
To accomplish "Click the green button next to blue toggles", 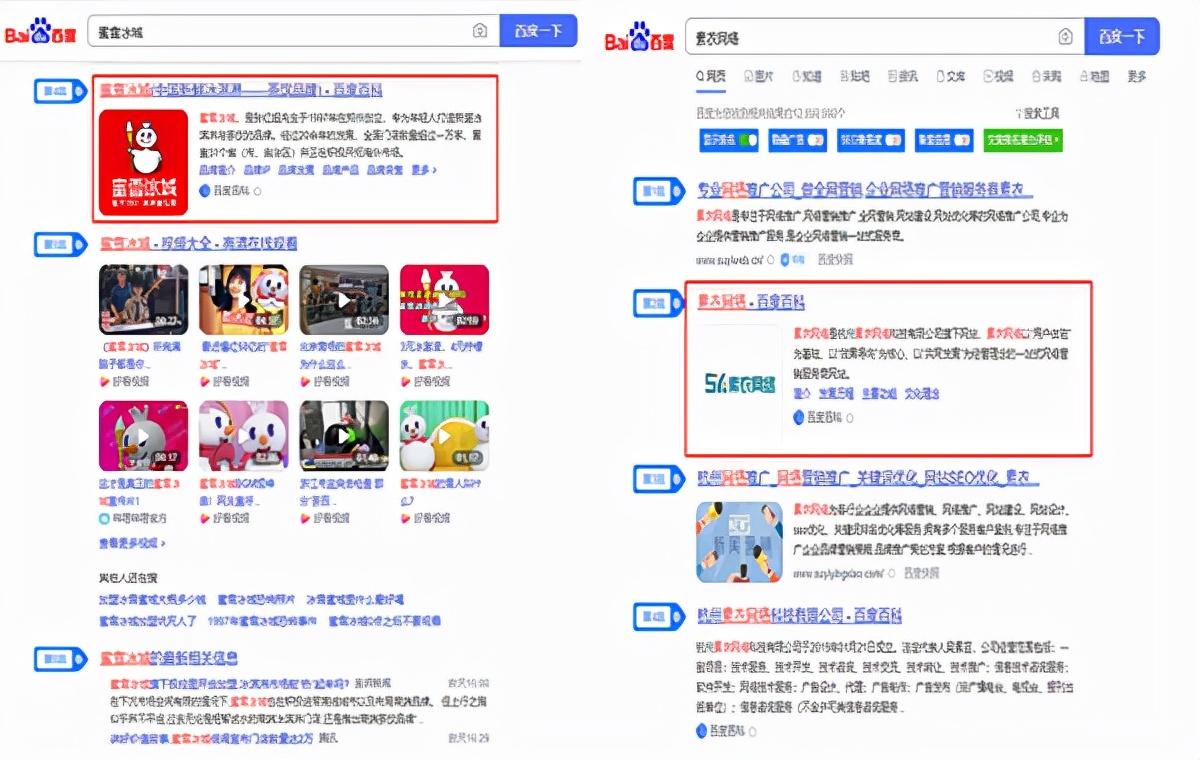I will coord(1022,140).
